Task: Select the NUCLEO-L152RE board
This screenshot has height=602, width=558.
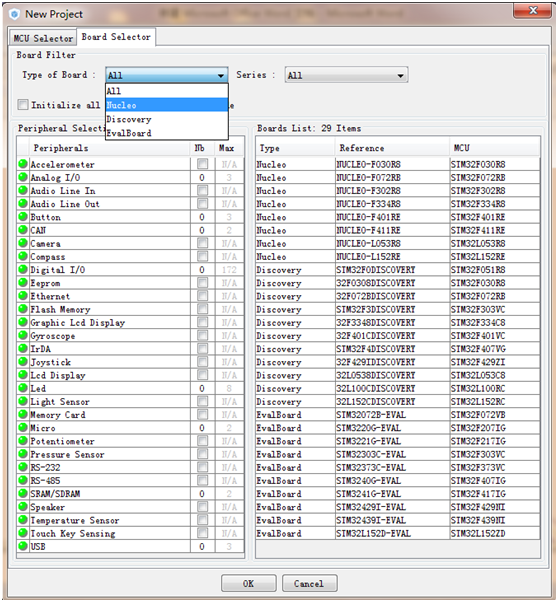Action: point(398,256)
